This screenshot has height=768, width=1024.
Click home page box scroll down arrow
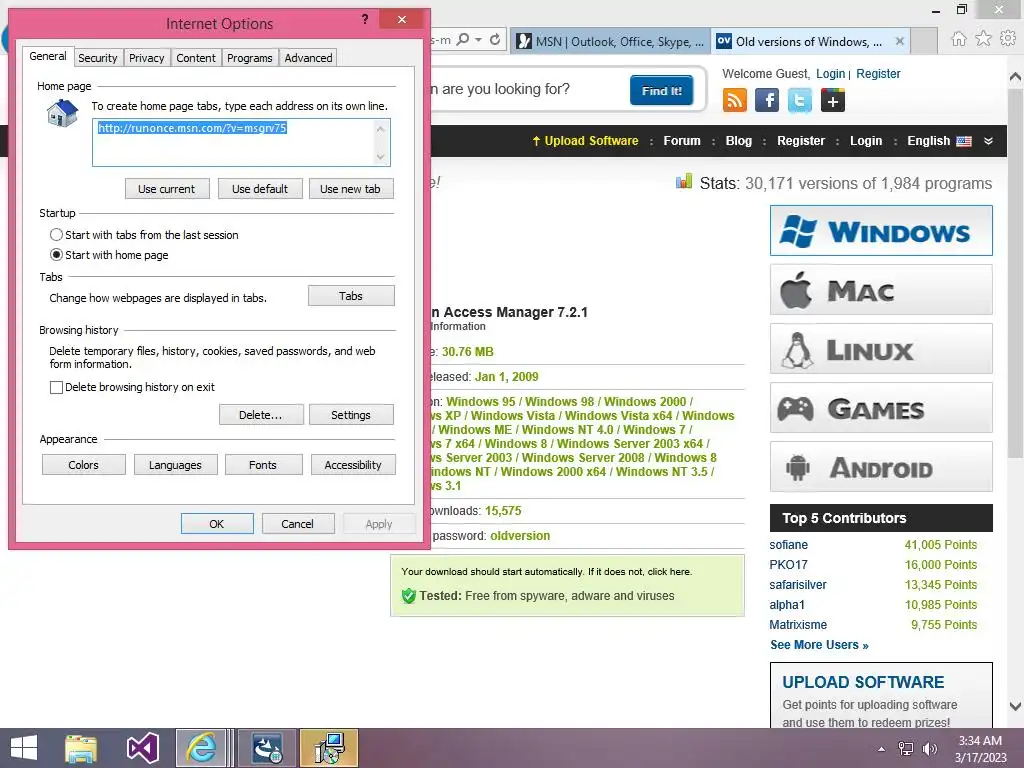[x=381, y=157]
